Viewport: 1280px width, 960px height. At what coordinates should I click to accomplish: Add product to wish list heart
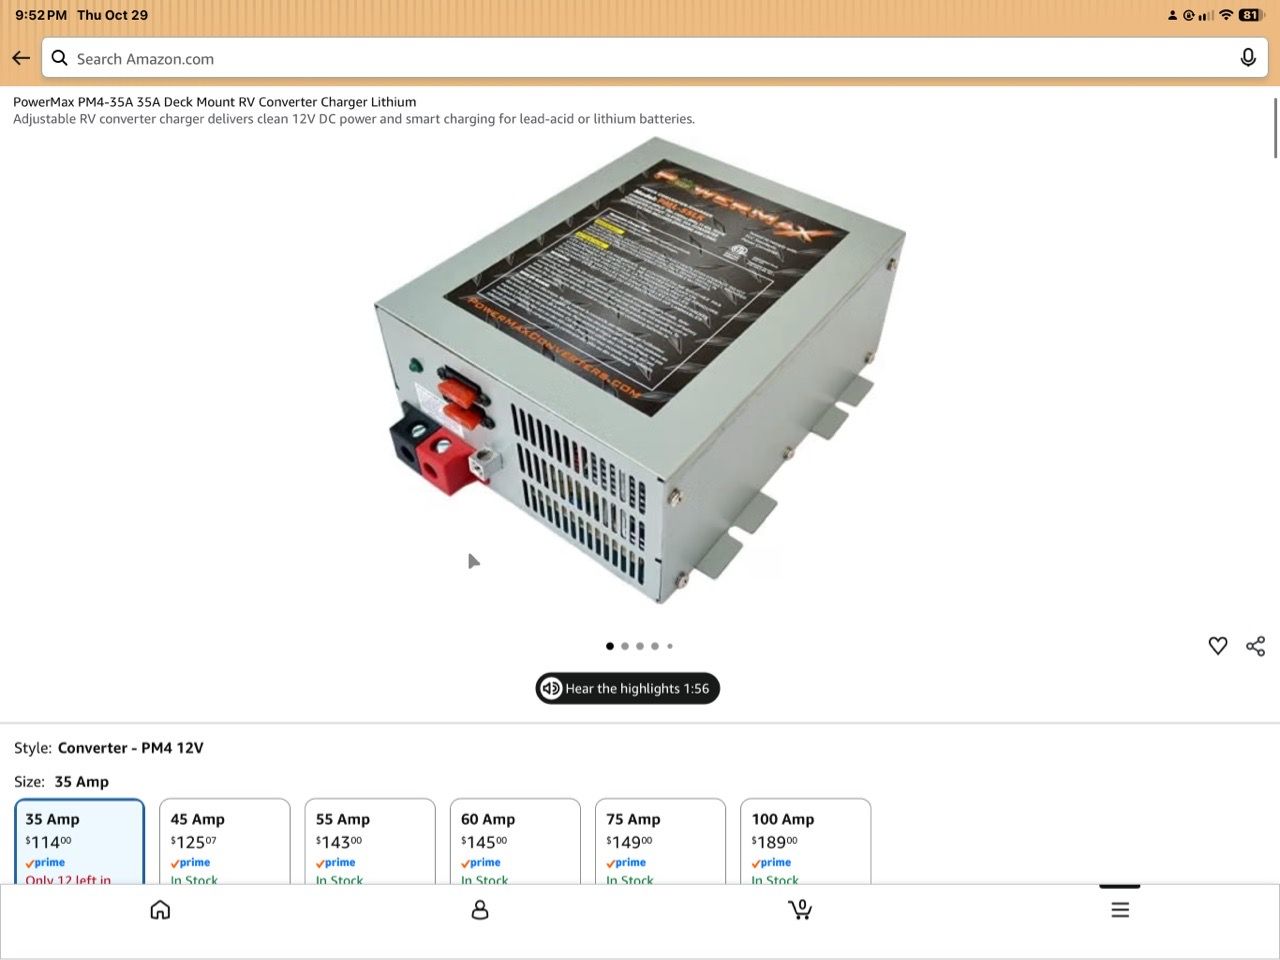point(1217,646)
